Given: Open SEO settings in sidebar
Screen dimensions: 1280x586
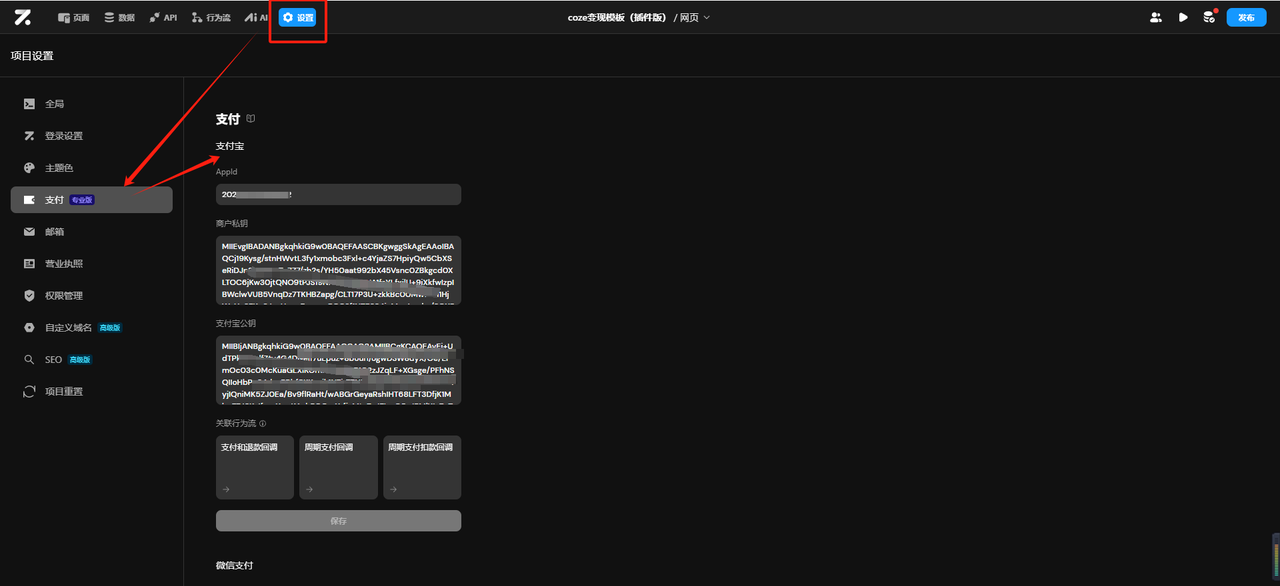Looking at the screenshot, I should pos(92,360).
